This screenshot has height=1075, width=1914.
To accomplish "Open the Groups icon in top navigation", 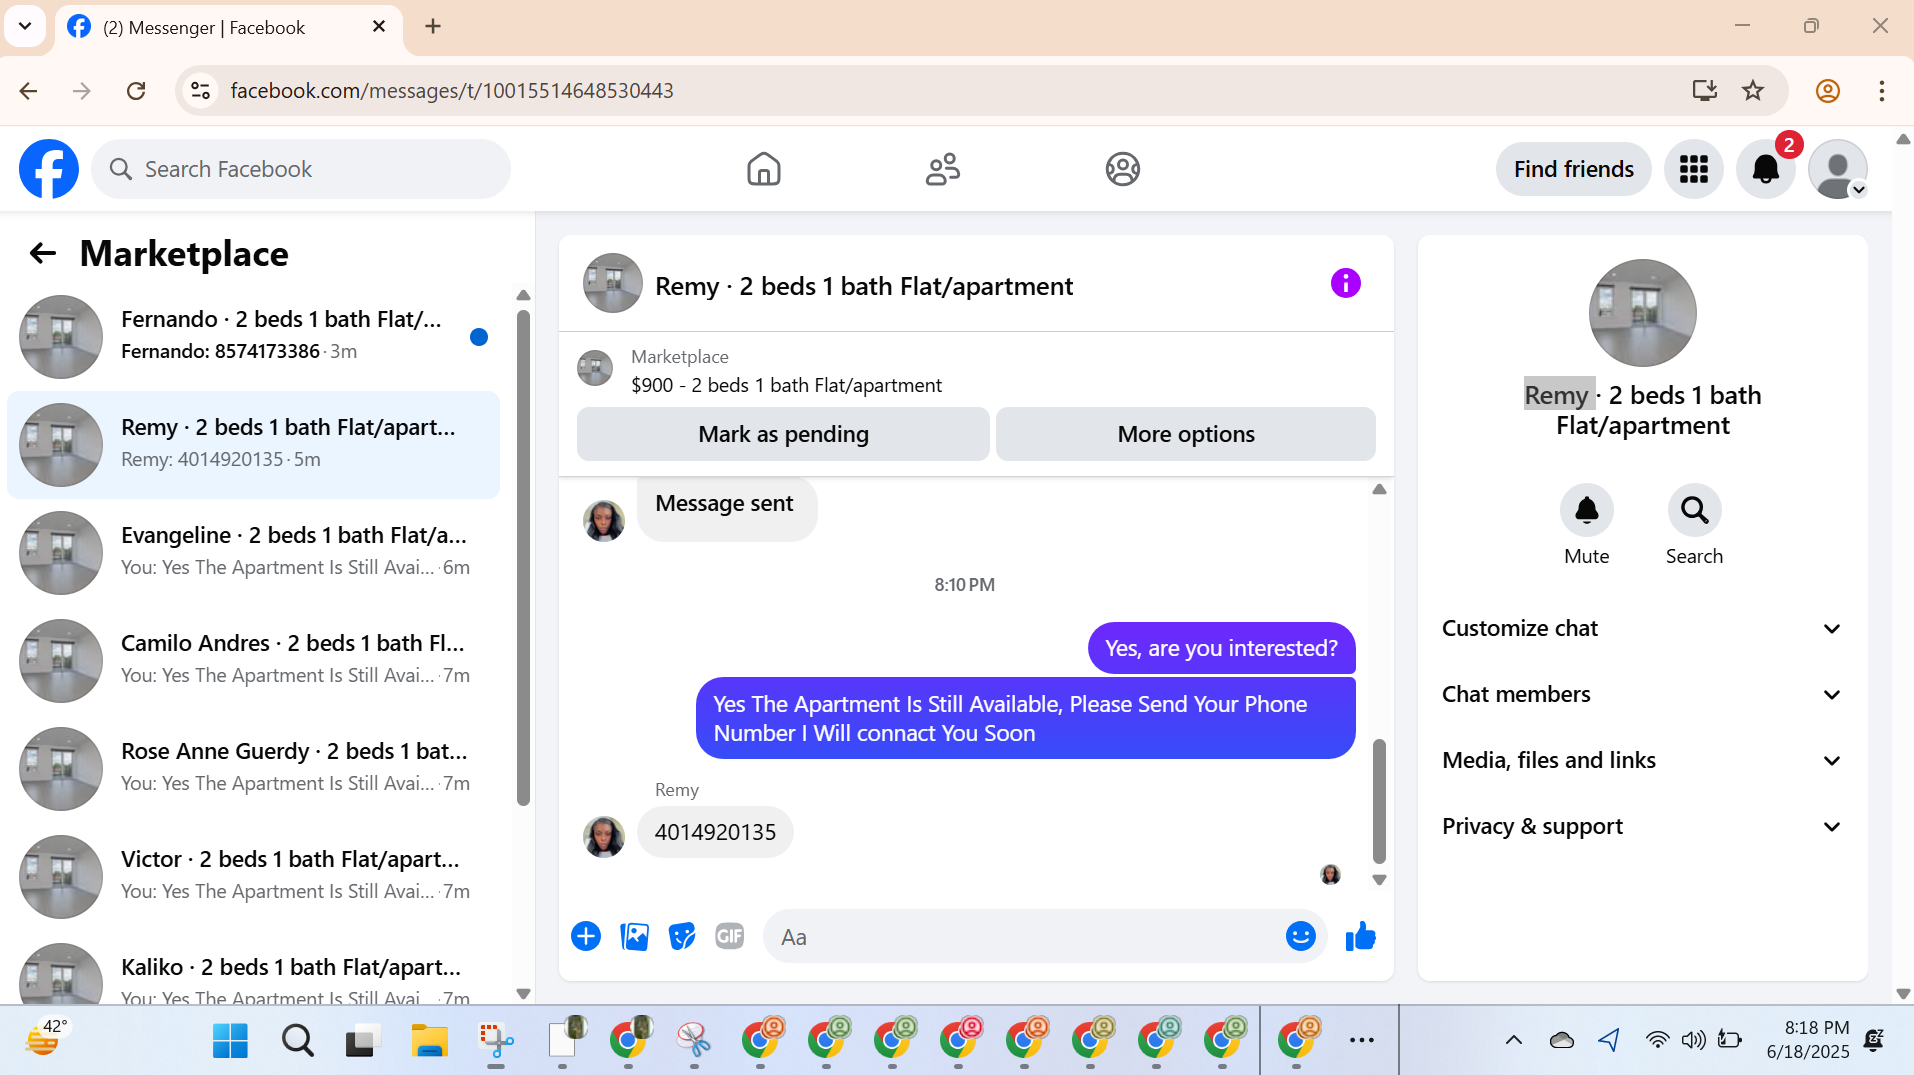I will [x=1123, y=169].
